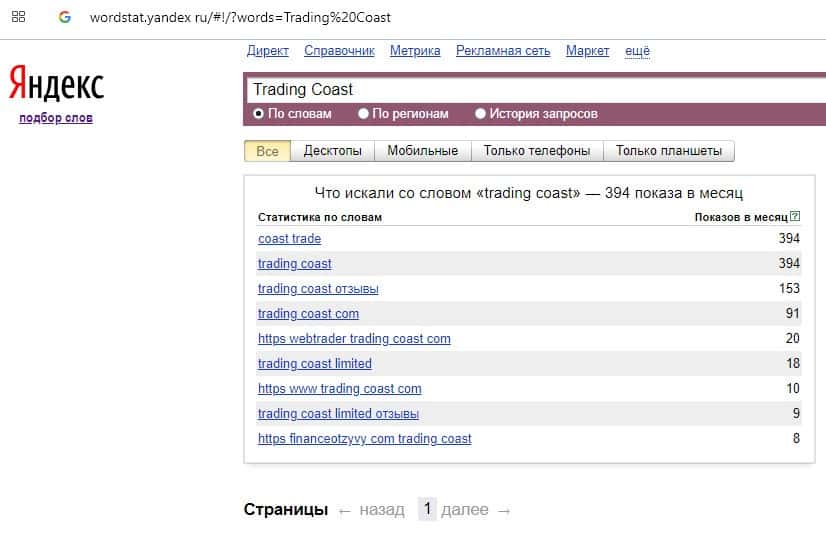Click the 91 impressions value
The height and width of the screenshot is (550, 826).
pyautogui.click(x=792, y=313)
